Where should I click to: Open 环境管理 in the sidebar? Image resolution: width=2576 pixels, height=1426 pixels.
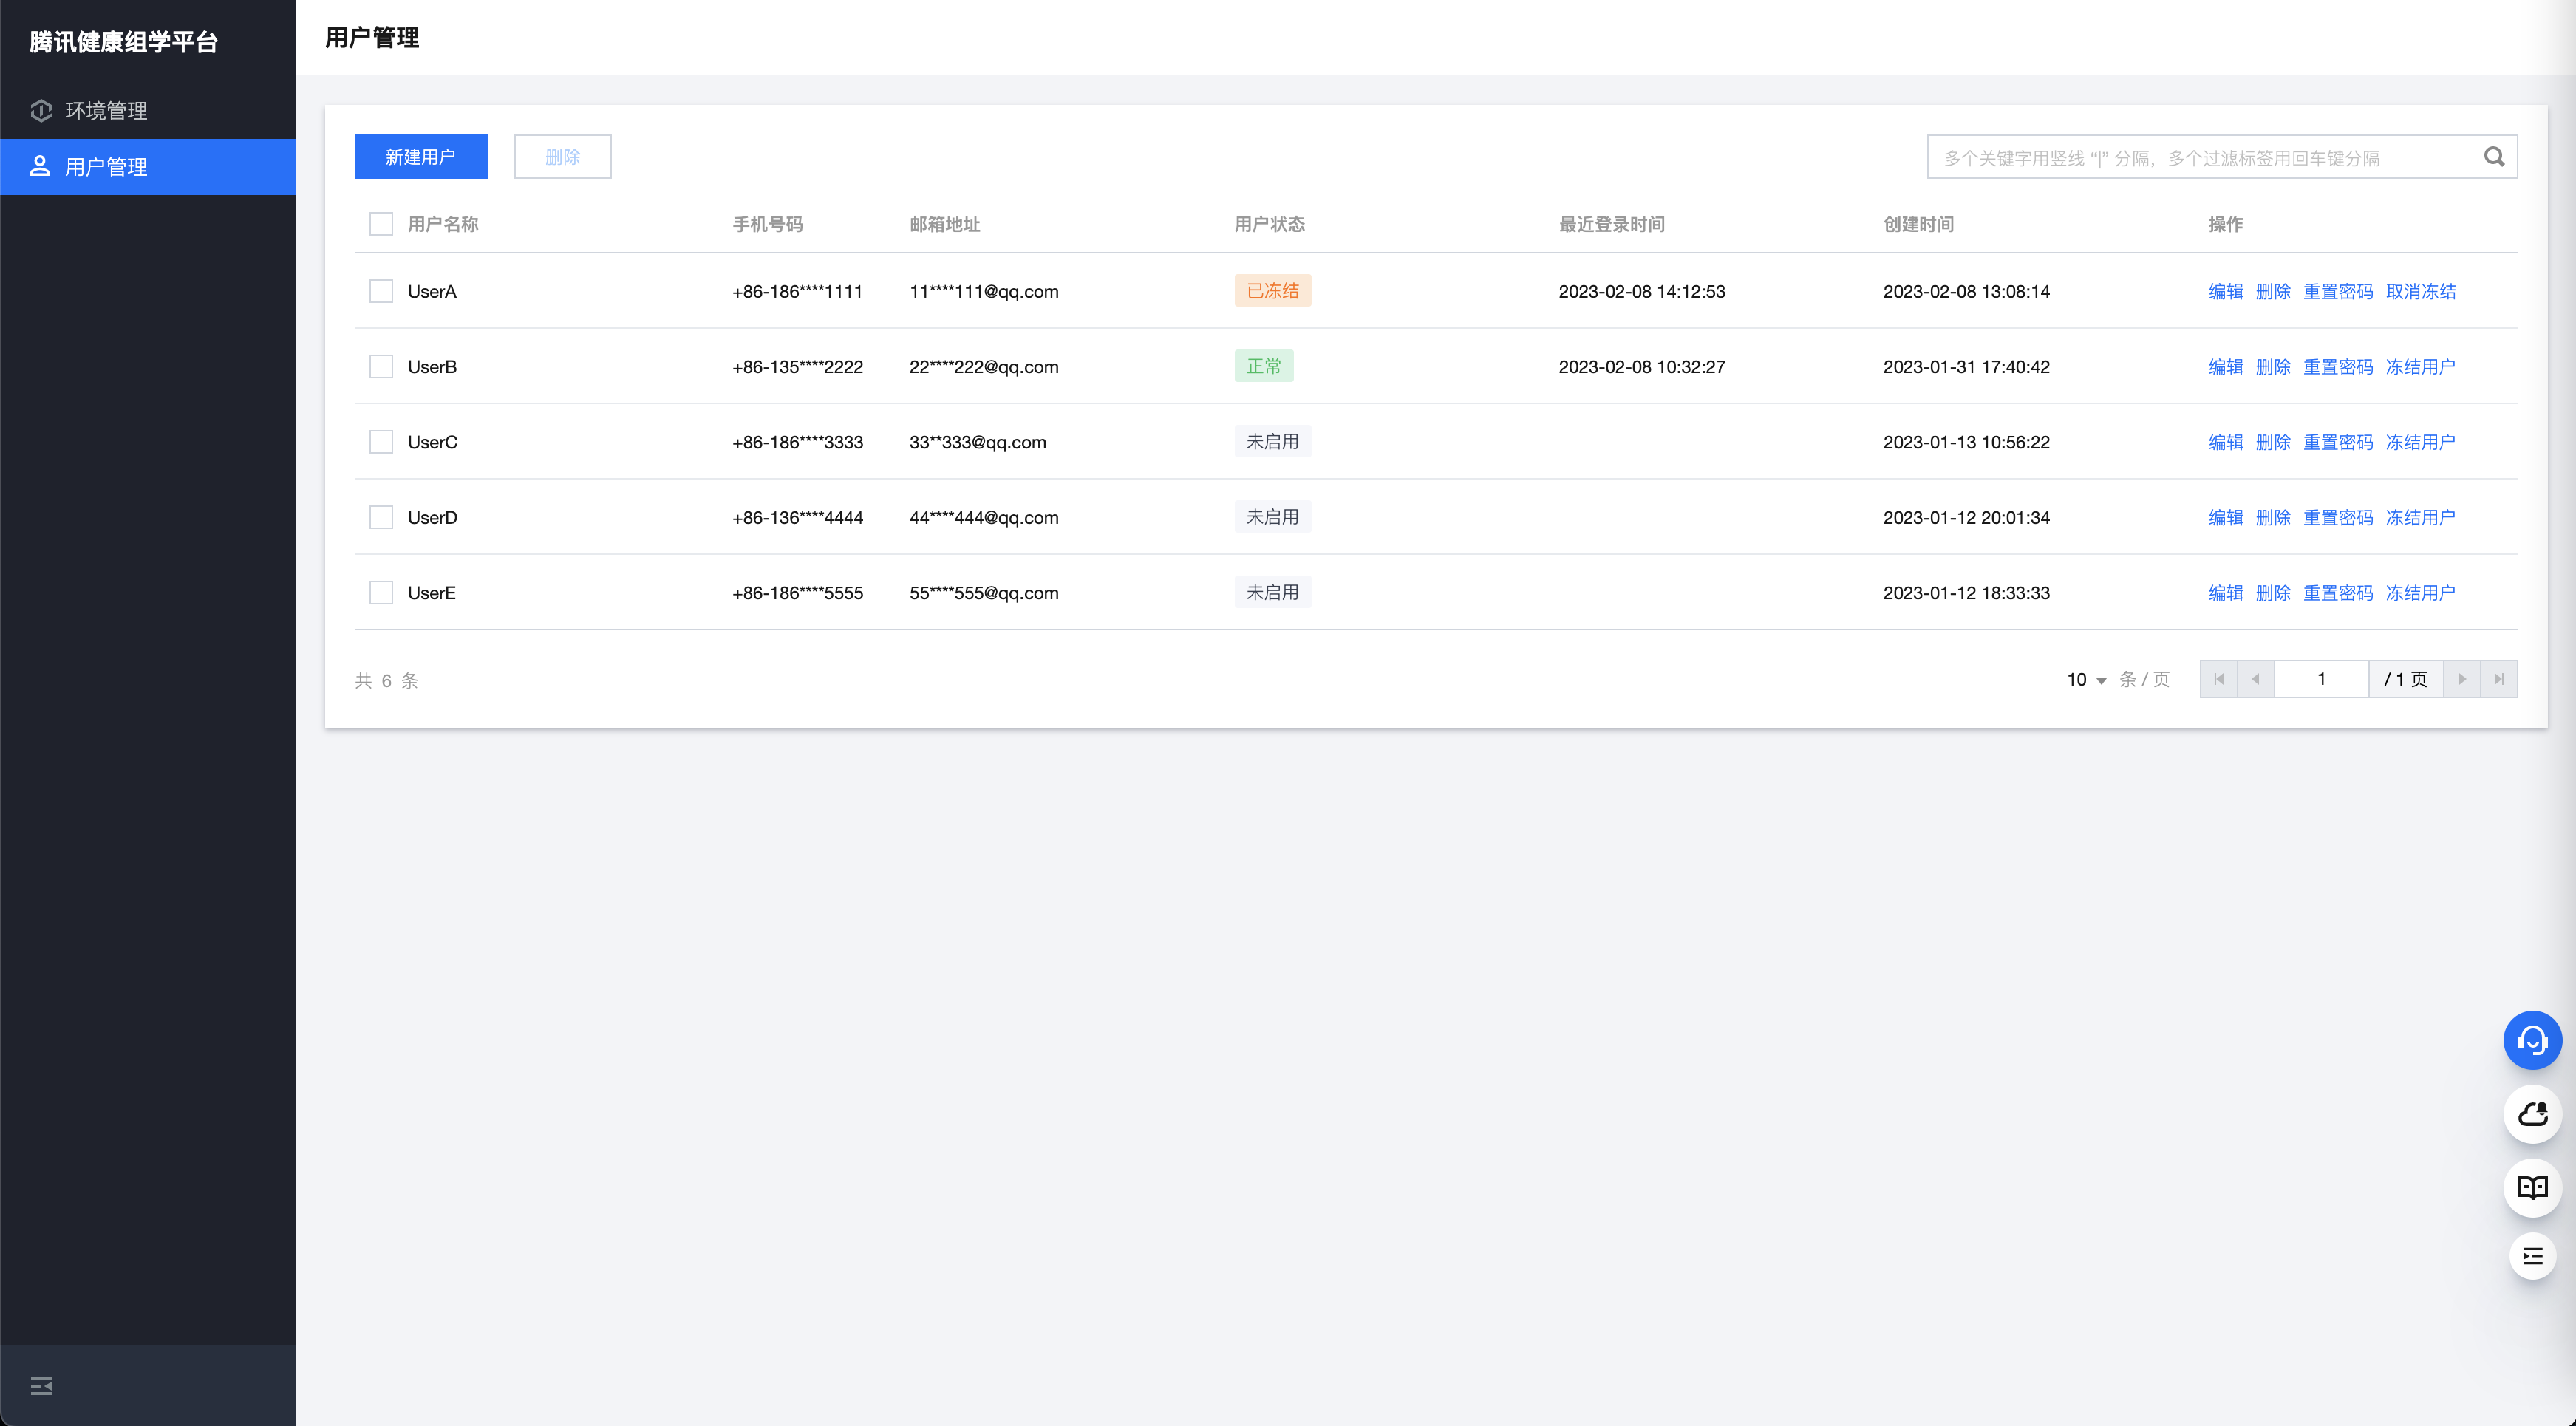tap(106, 111)
